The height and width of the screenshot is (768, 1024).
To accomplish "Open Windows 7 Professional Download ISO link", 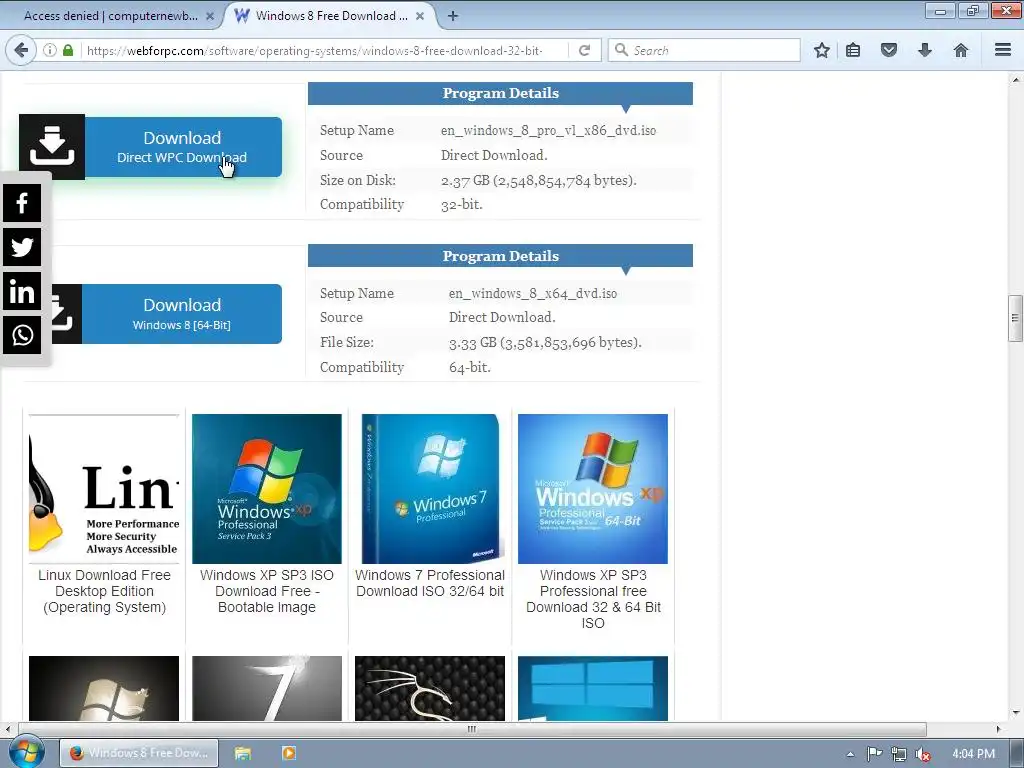I will coord(430,583).
